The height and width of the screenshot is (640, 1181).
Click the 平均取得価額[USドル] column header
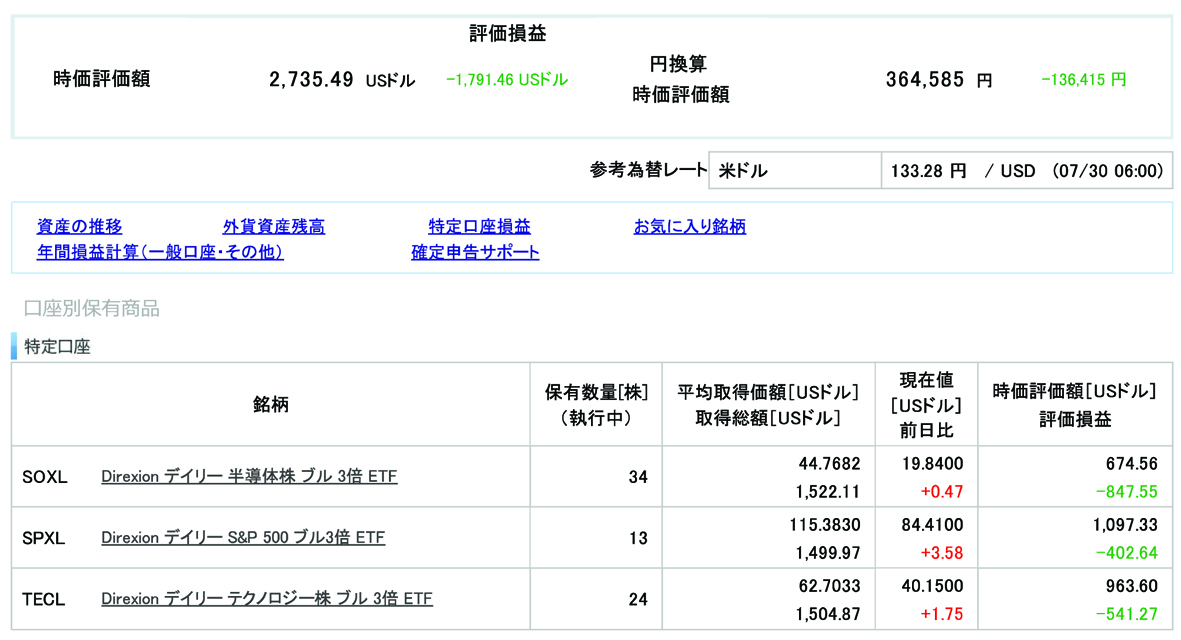click(768, 404)
